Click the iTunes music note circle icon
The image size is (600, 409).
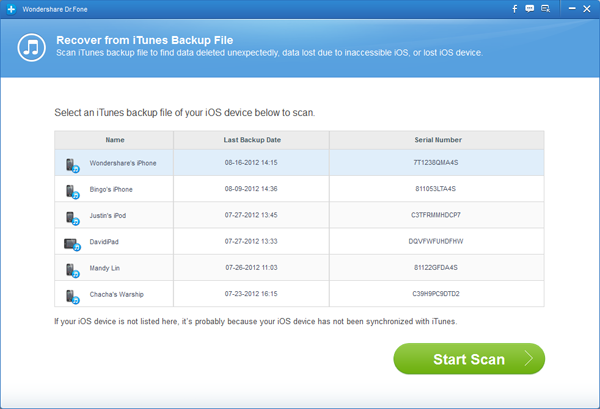31,48
